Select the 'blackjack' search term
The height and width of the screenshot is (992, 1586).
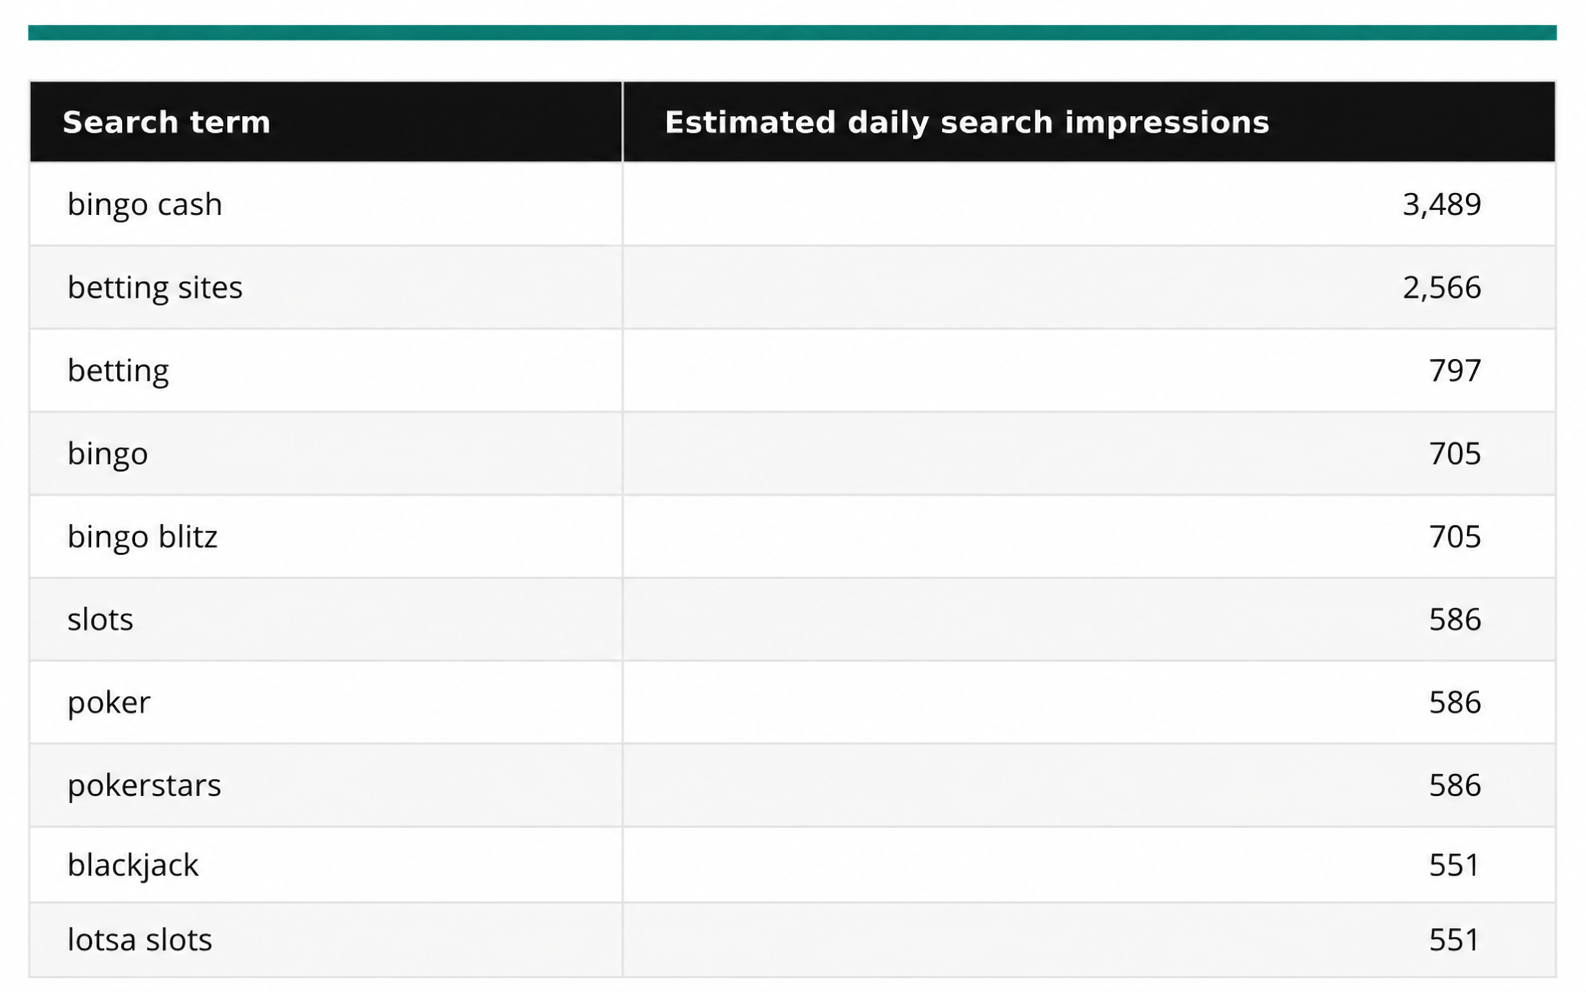133,864
